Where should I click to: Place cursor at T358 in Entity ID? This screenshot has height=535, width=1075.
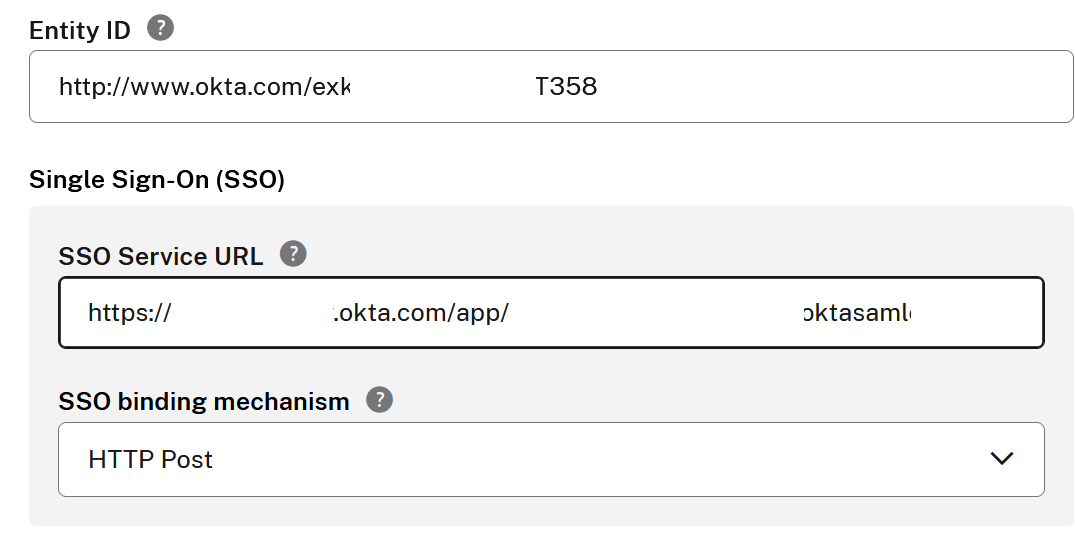[x=566, y=87]
